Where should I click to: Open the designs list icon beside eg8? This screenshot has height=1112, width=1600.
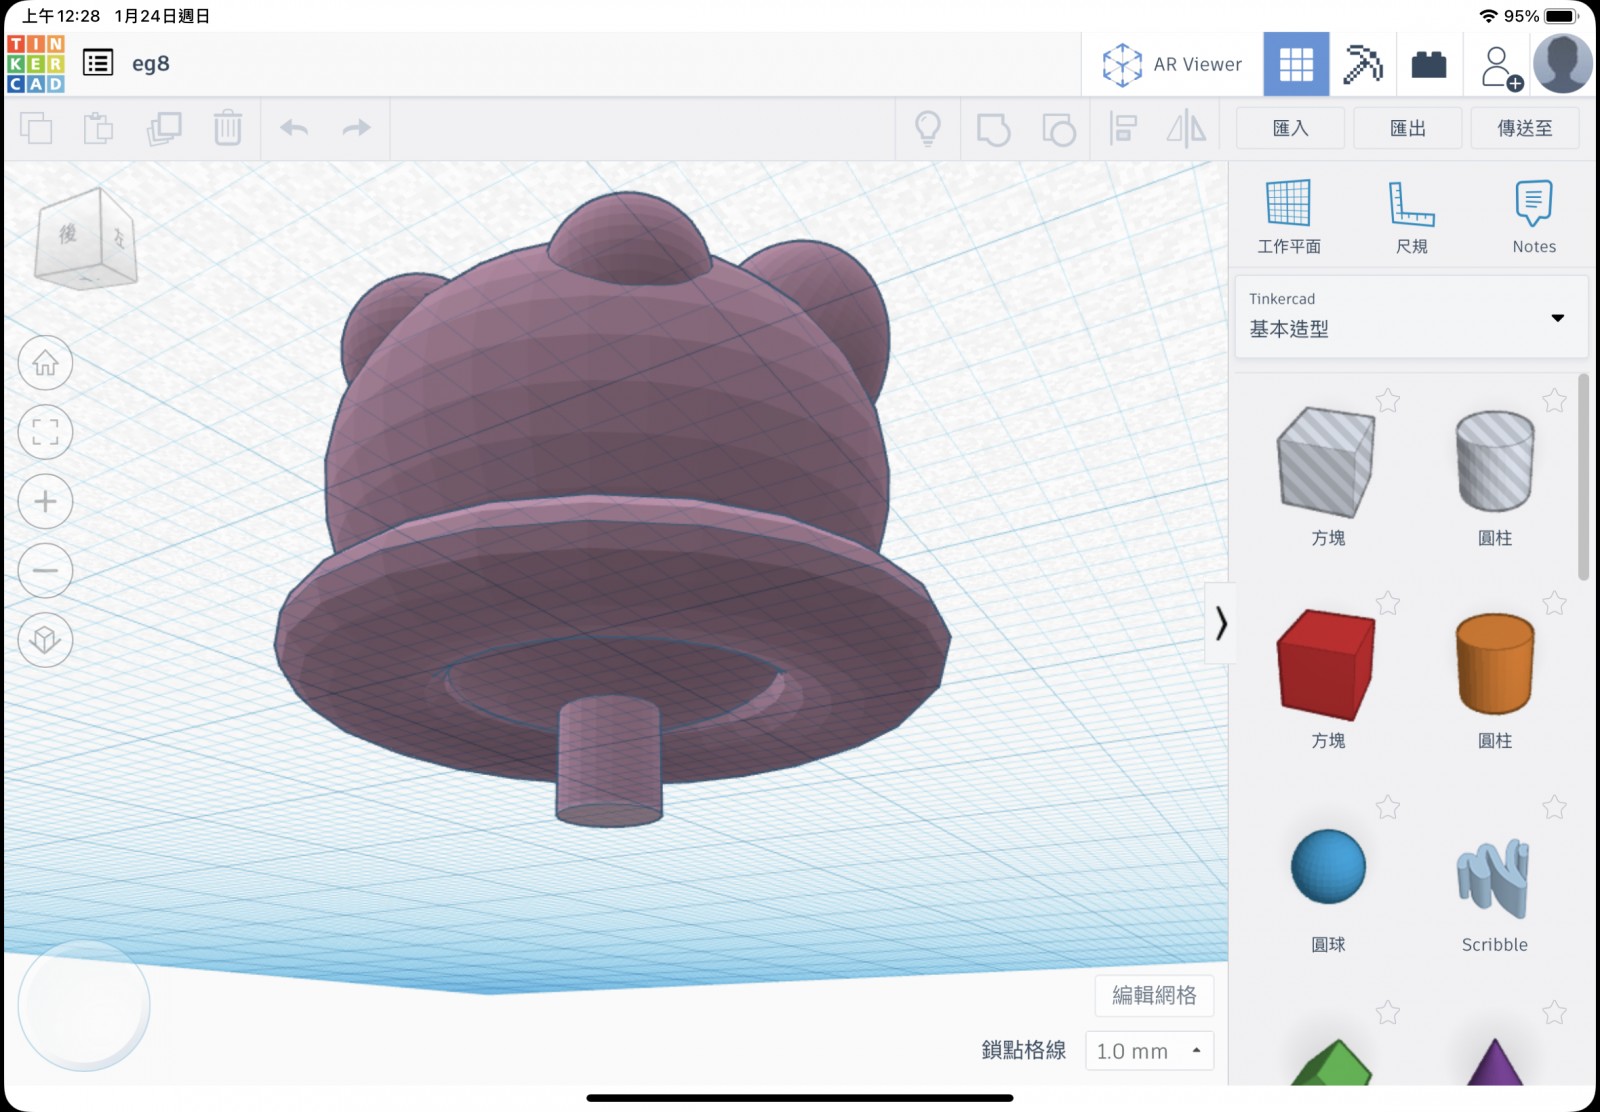click(98, 64)
